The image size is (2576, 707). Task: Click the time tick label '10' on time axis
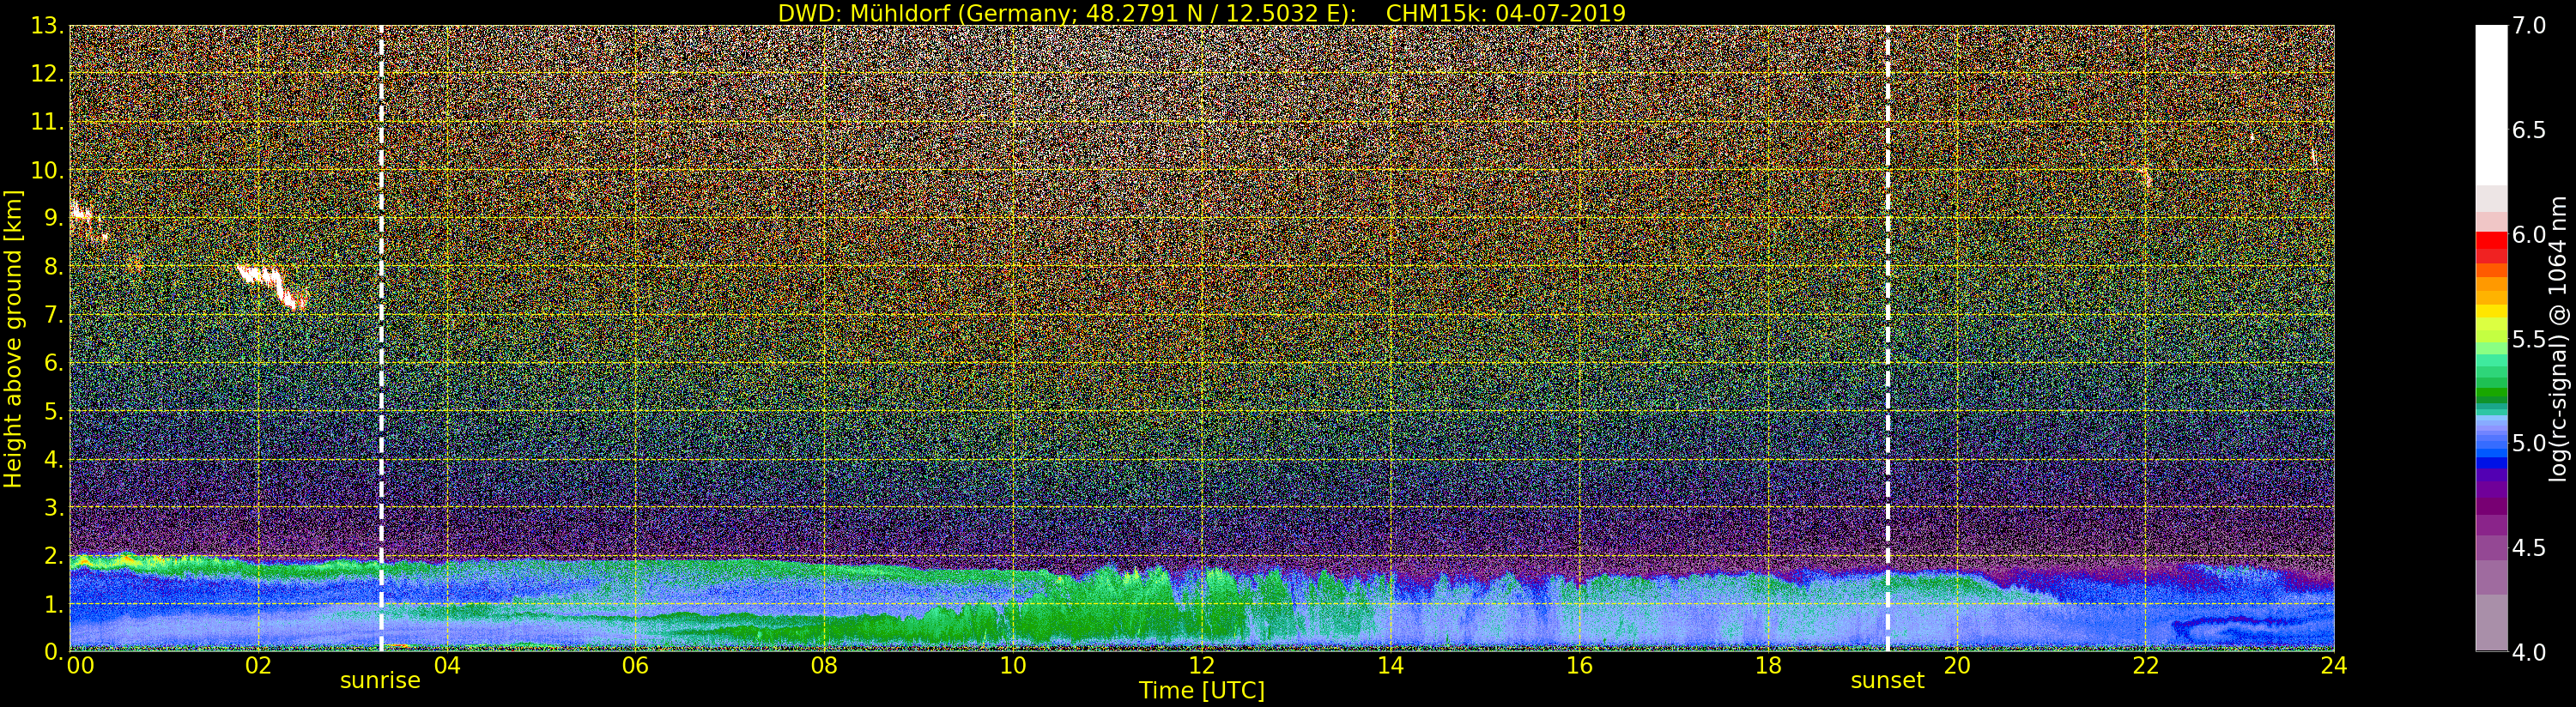coord(1013,666)
